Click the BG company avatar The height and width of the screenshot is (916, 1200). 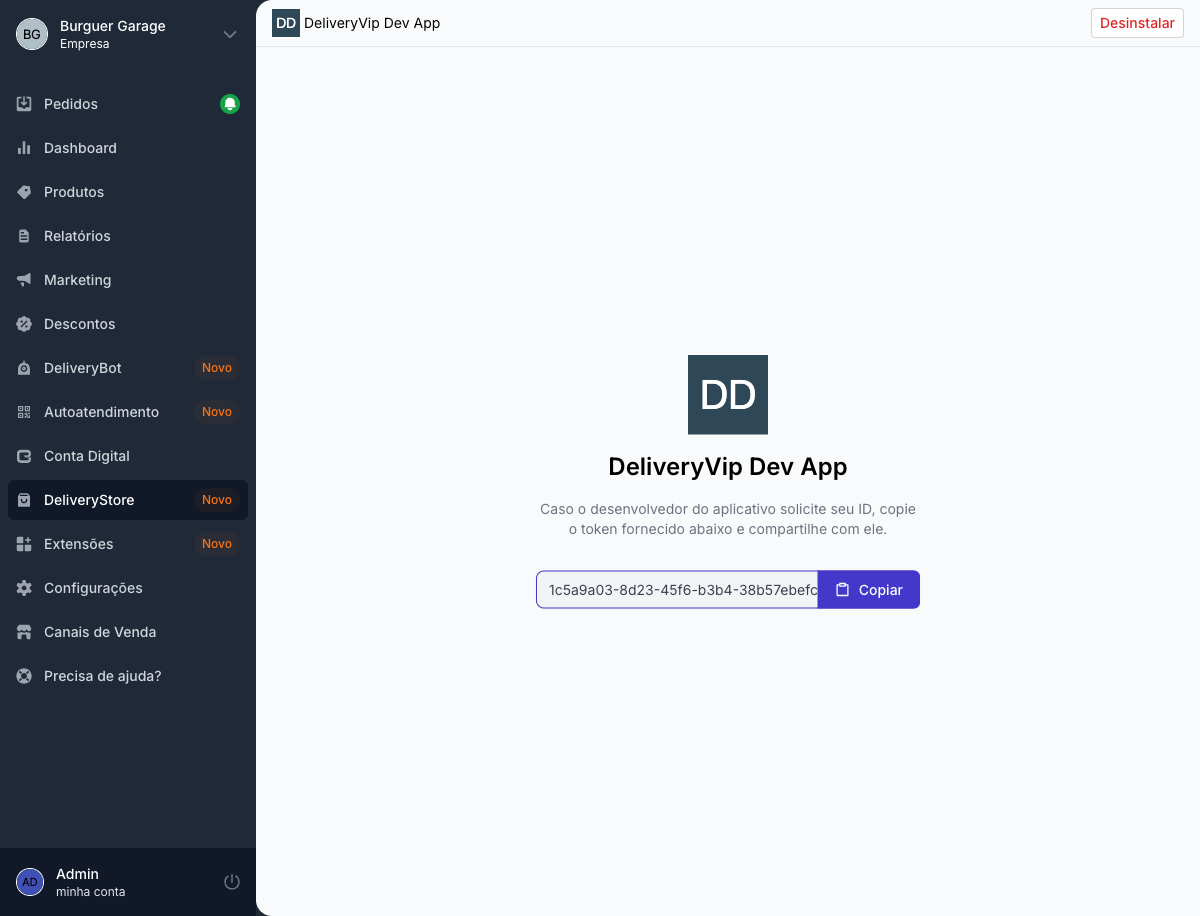tap(32, 34)
